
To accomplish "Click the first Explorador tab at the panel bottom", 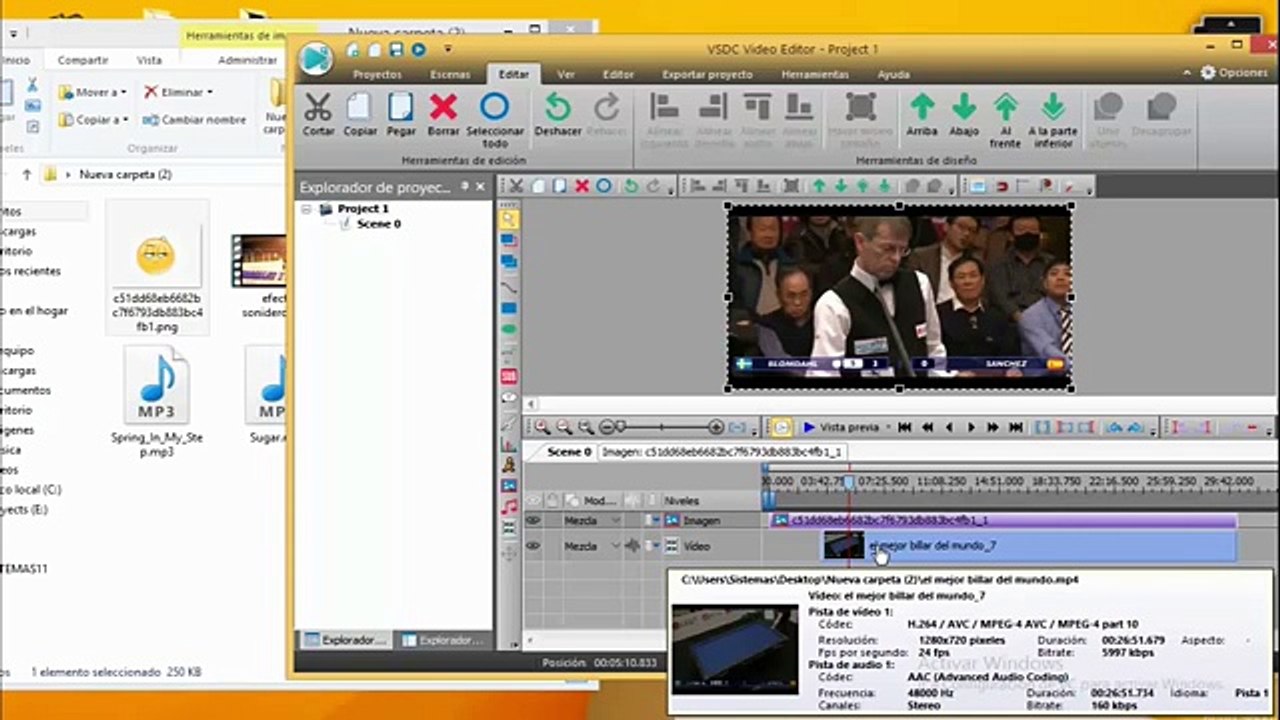I will (343, 639).
